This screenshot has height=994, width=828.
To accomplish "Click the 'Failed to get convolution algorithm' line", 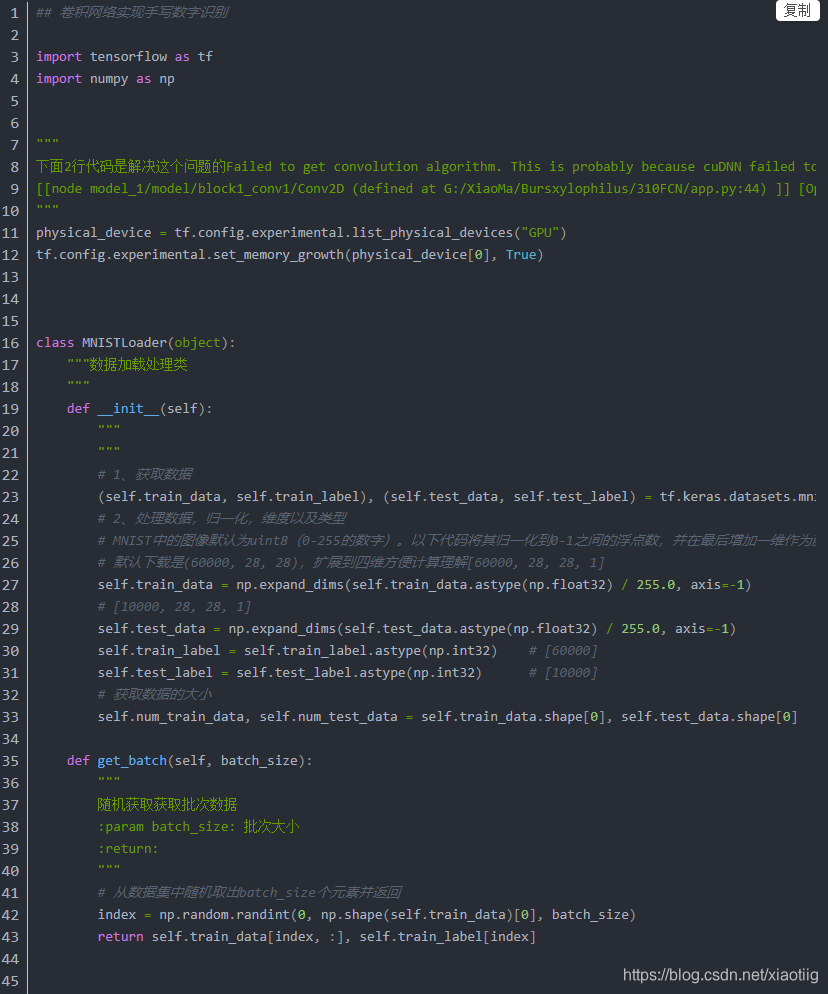I will (426, 167).
